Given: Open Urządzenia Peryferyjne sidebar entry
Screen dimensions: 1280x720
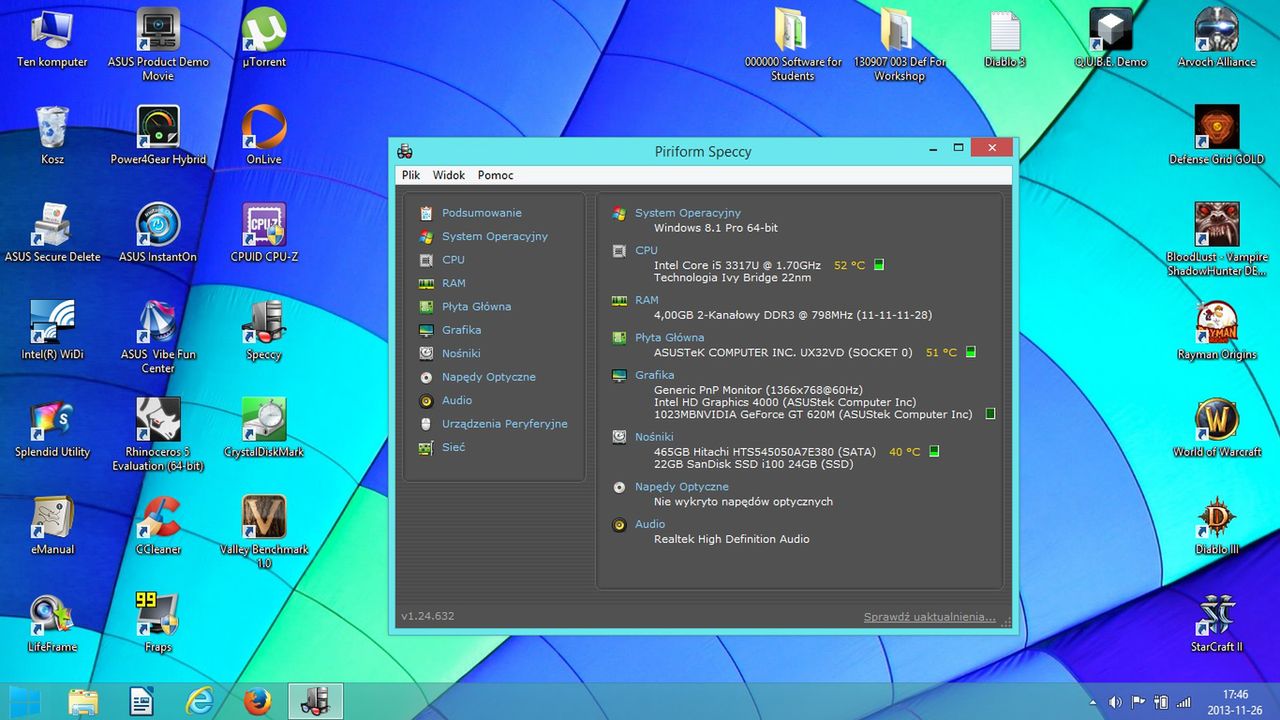Looking at the screenshot, I should pos(504,424).
